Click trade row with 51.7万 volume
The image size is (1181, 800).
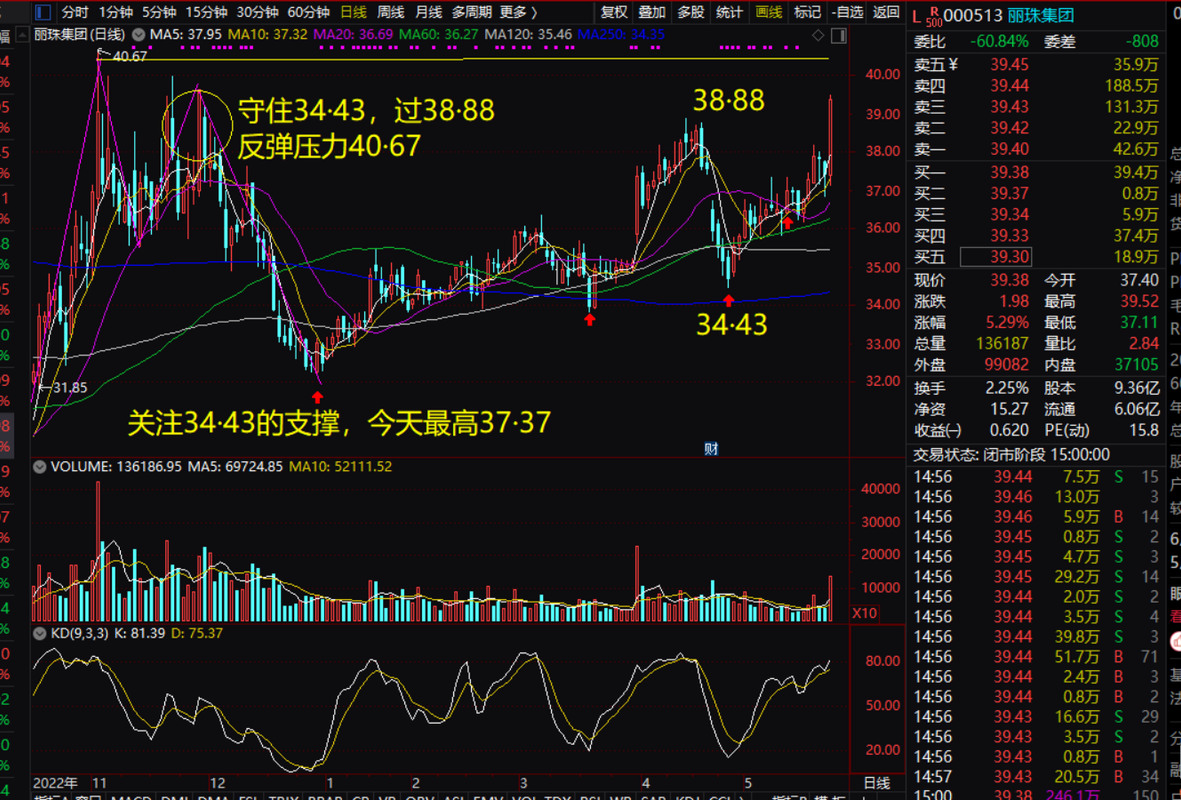click(1036, 657)
